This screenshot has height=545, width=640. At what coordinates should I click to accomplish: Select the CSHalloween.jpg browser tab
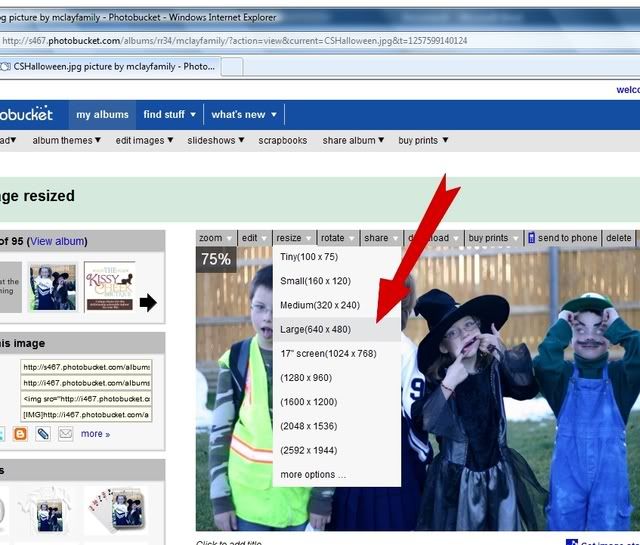point(110,67)
